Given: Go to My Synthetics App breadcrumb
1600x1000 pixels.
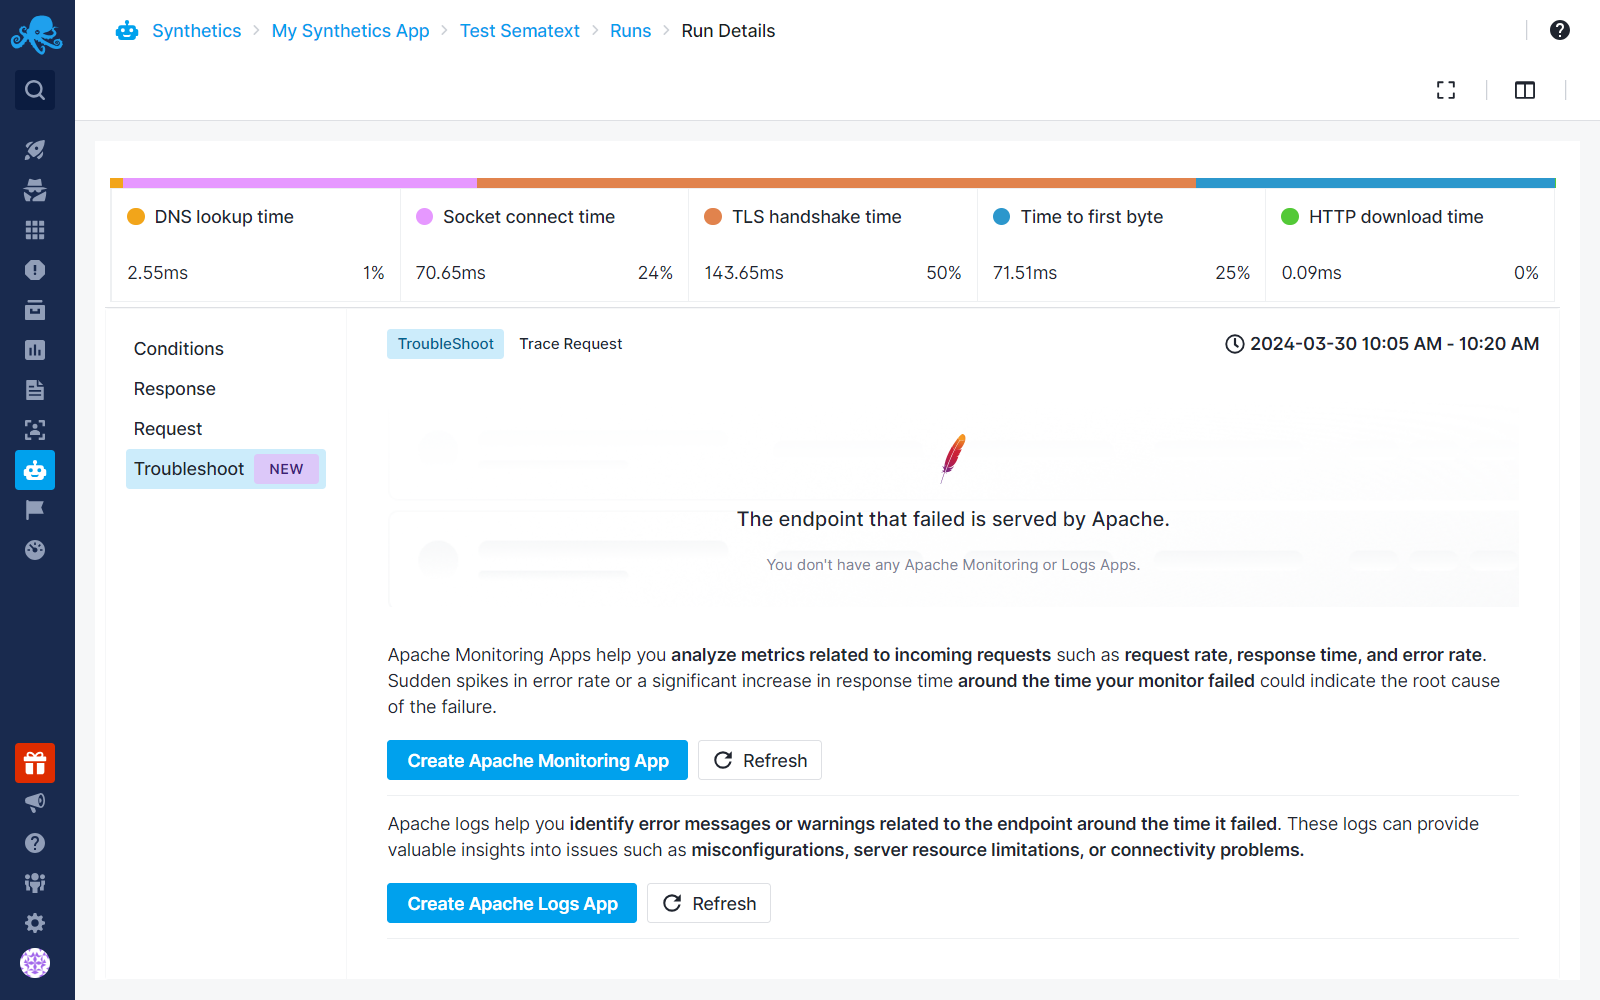Looking at the screenshot, I should click(351, 31).
